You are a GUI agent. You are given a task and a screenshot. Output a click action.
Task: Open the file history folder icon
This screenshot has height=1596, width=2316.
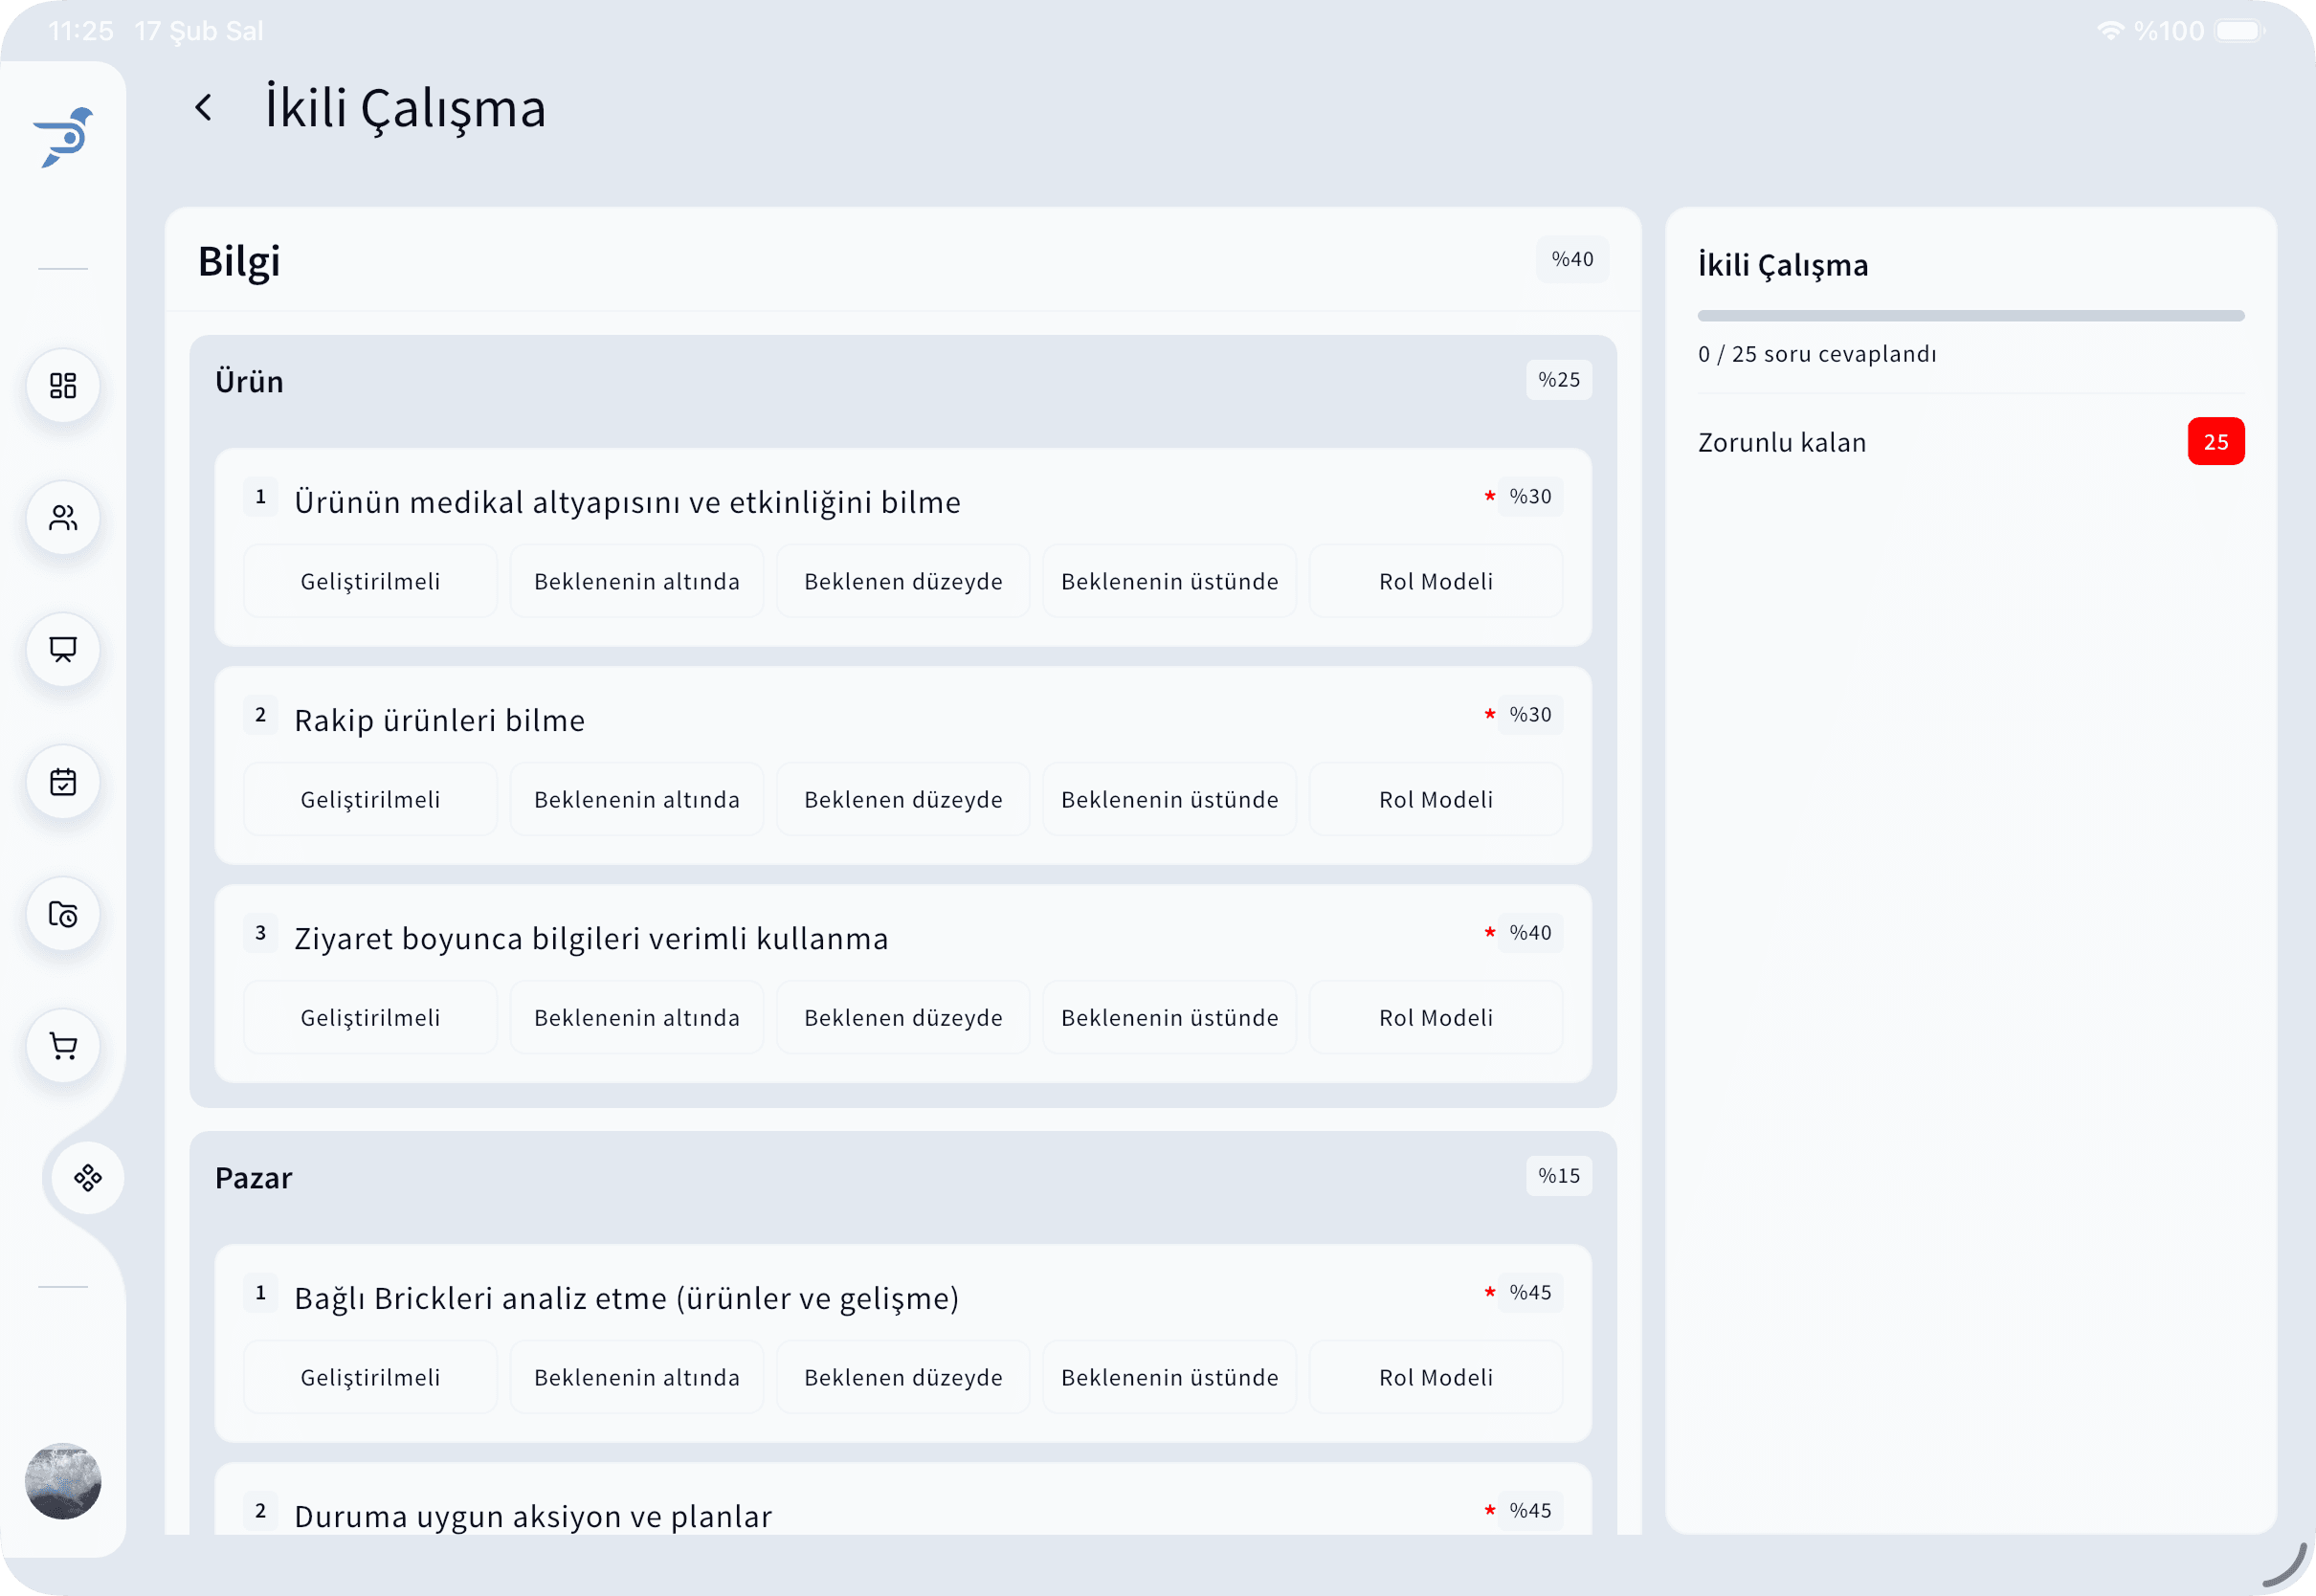62,914
